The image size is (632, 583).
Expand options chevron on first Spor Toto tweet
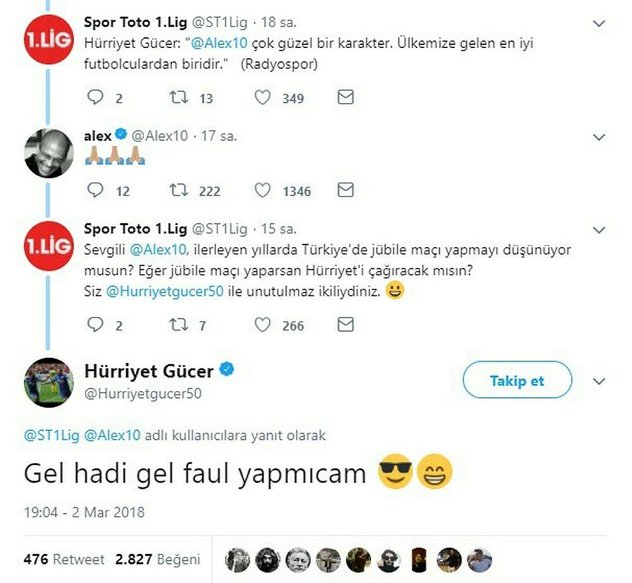pyautogui.click(x=599, y=24)
